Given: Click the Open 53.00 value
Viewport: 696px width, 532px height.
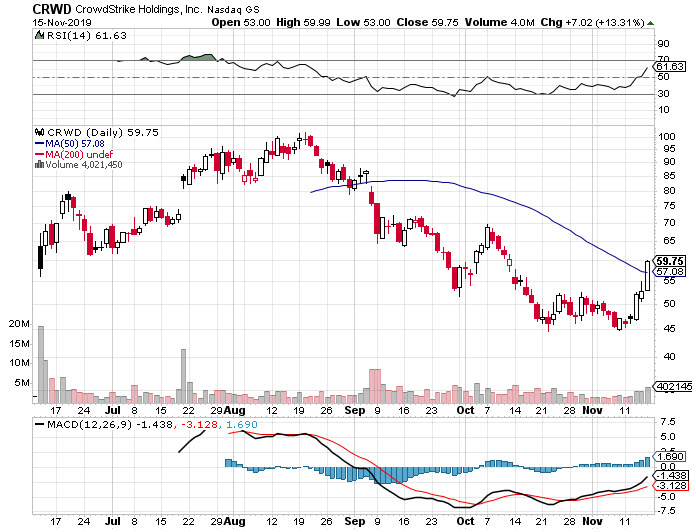Looking at the screenshot, I should [241, 22].
